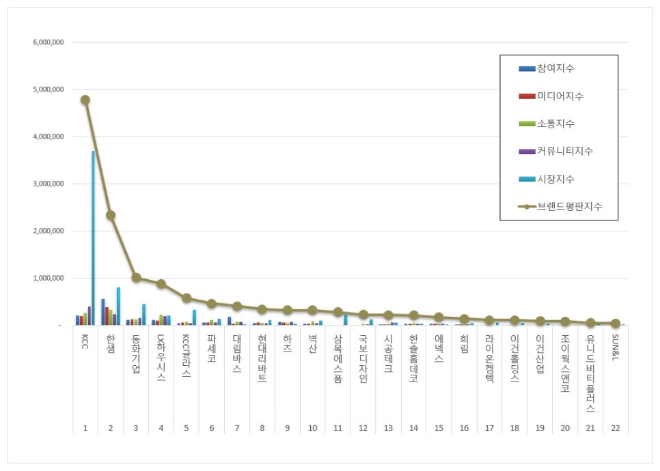Click the 1,000,000 y-axis label
This screenshot has height=471, width=660.
pos(49,278)
